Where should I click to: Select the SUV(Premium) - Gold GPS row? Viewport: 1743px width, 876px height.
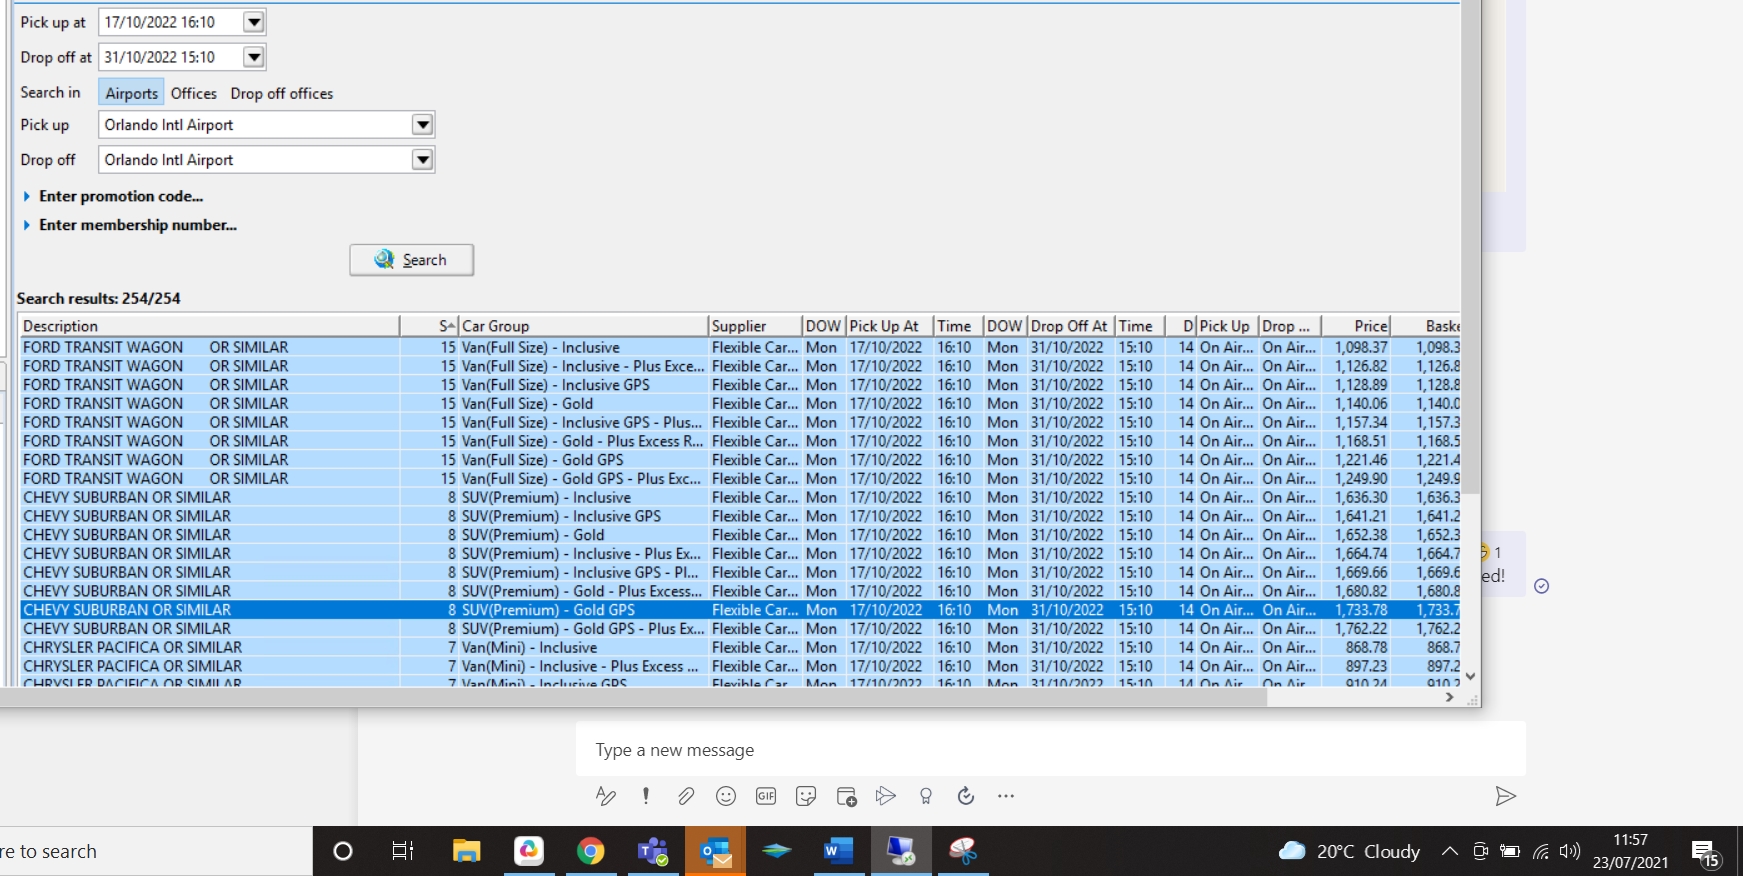pos(740,610)
